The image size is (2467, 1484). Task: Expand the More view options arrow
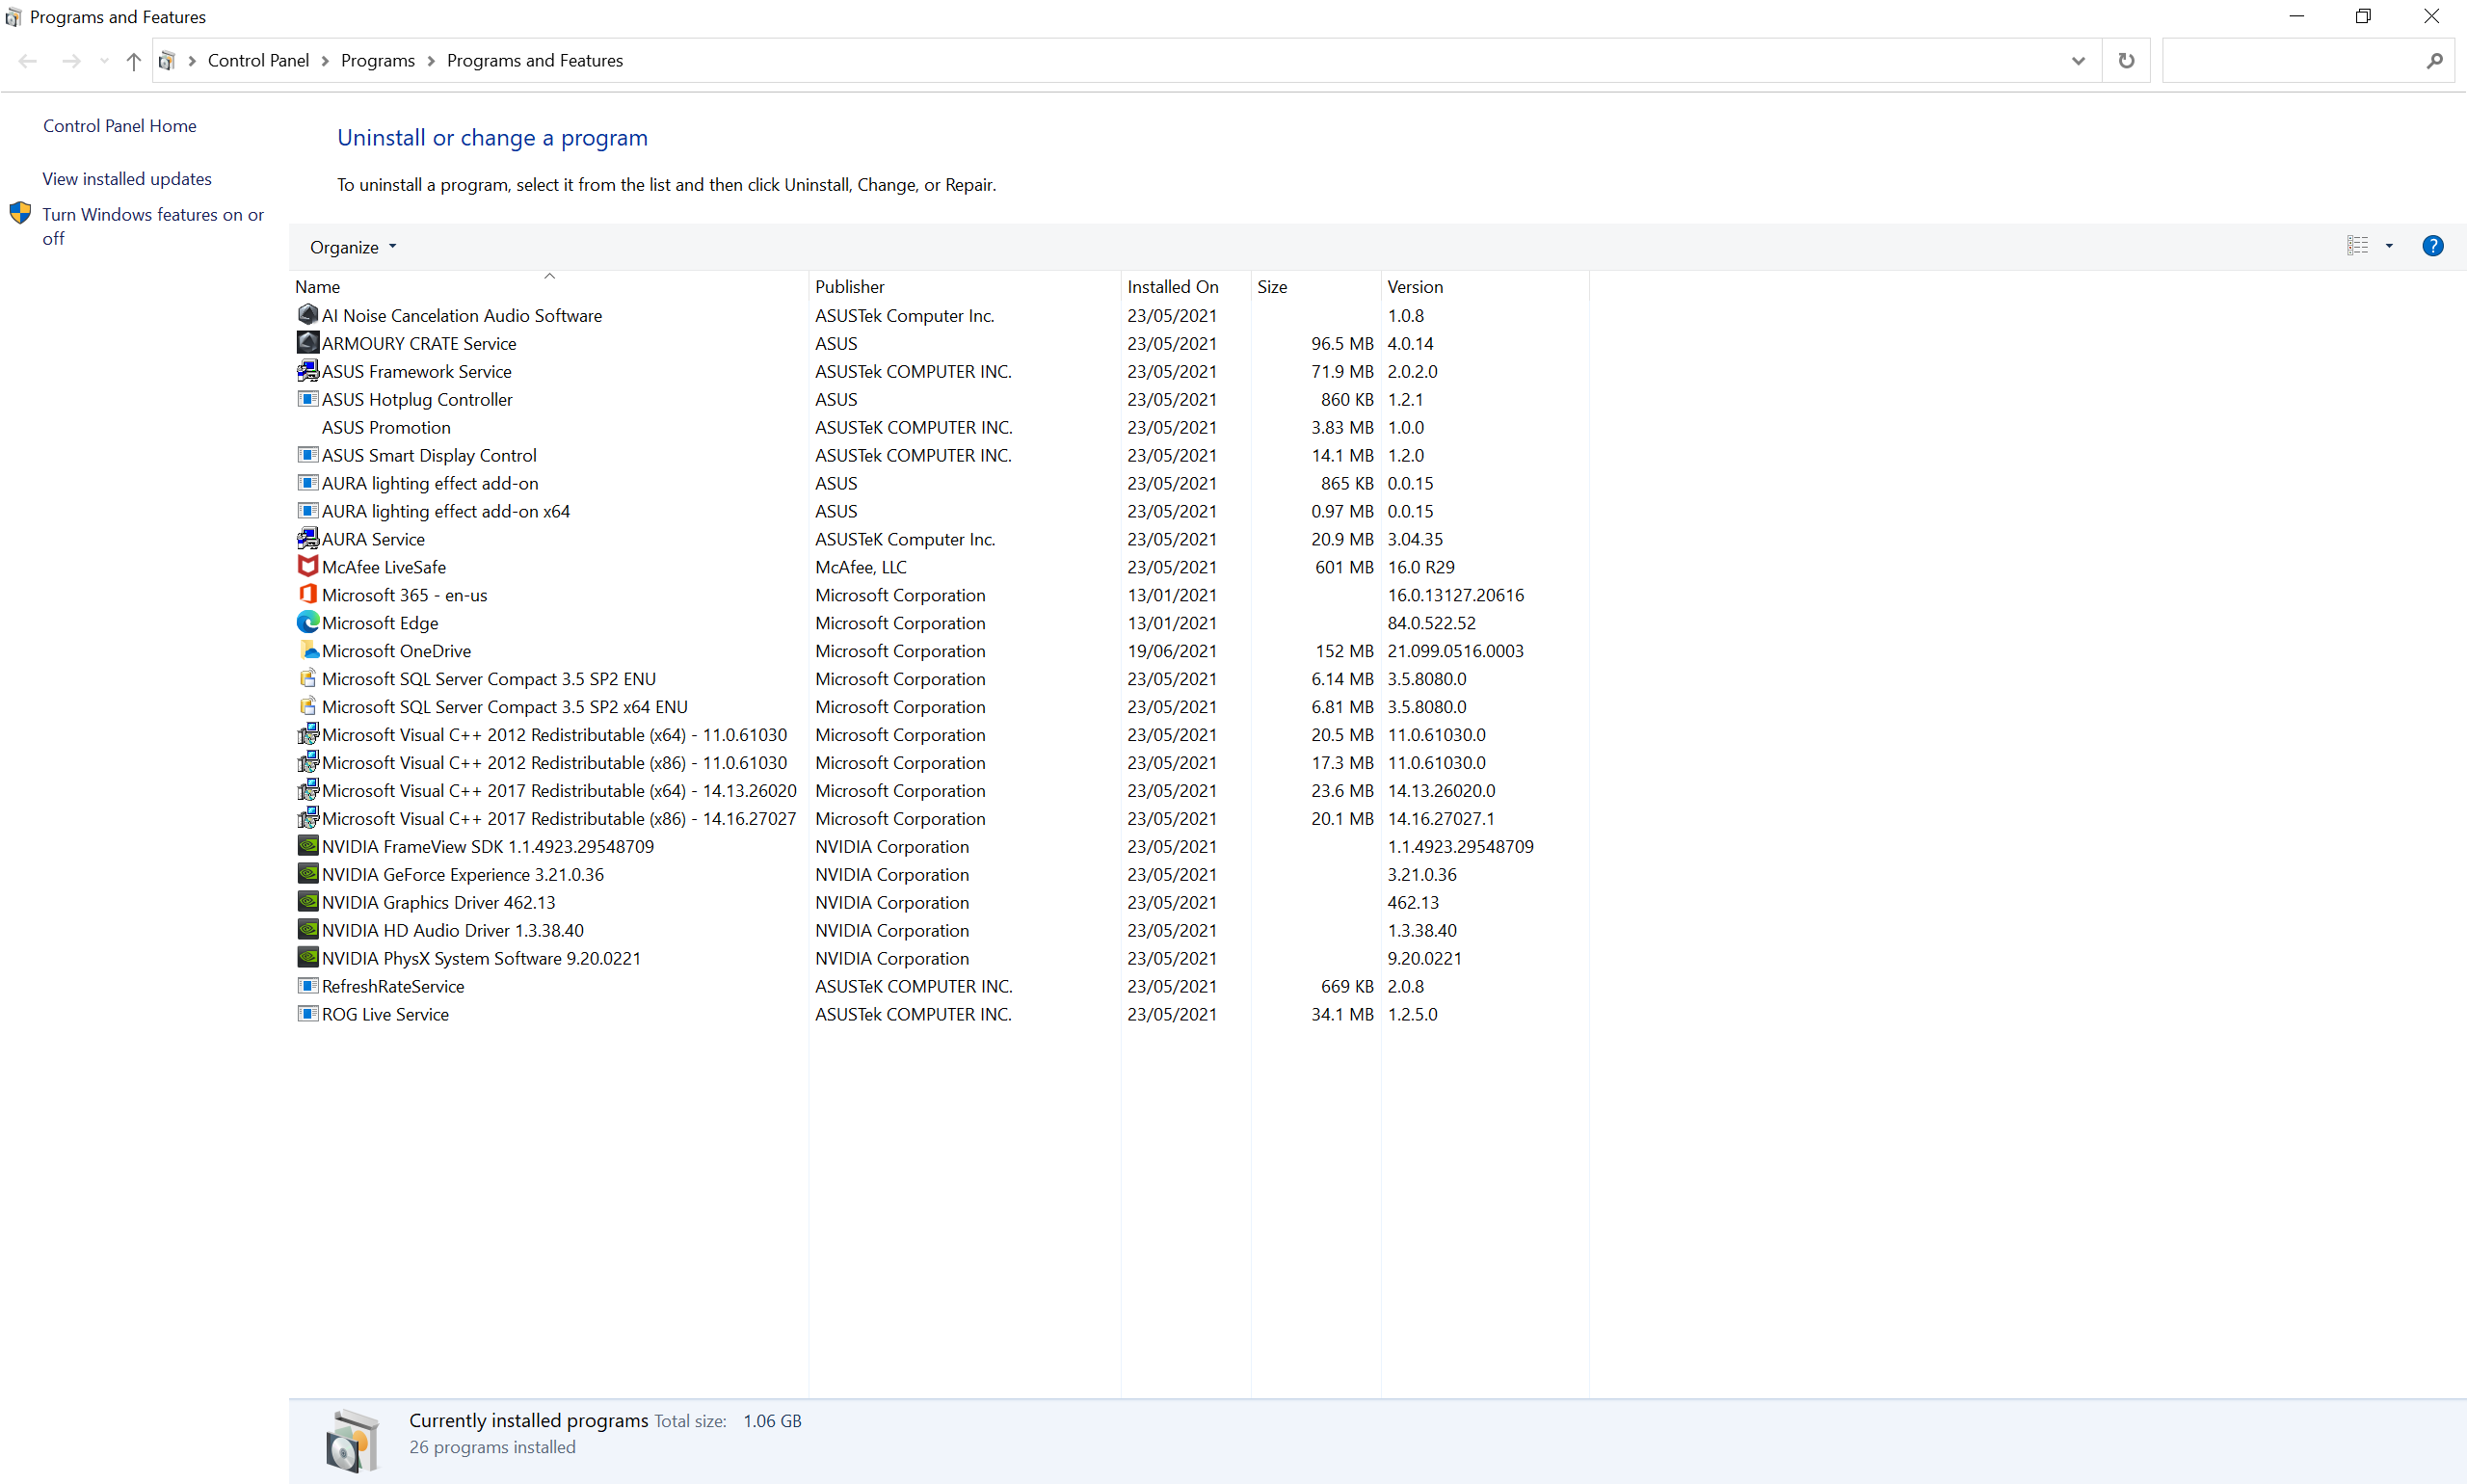[x=2389, y=246]
